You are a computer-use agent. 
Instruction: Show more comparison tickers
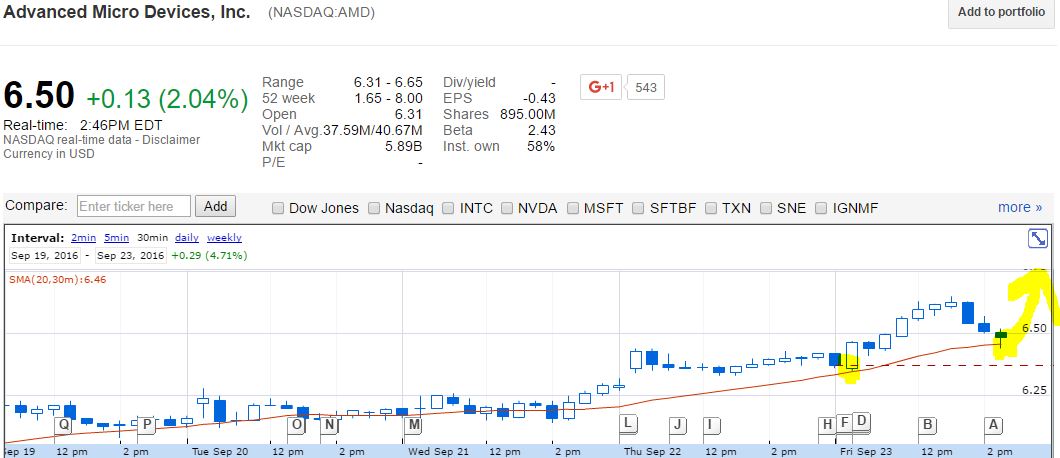coord(1019,208)
